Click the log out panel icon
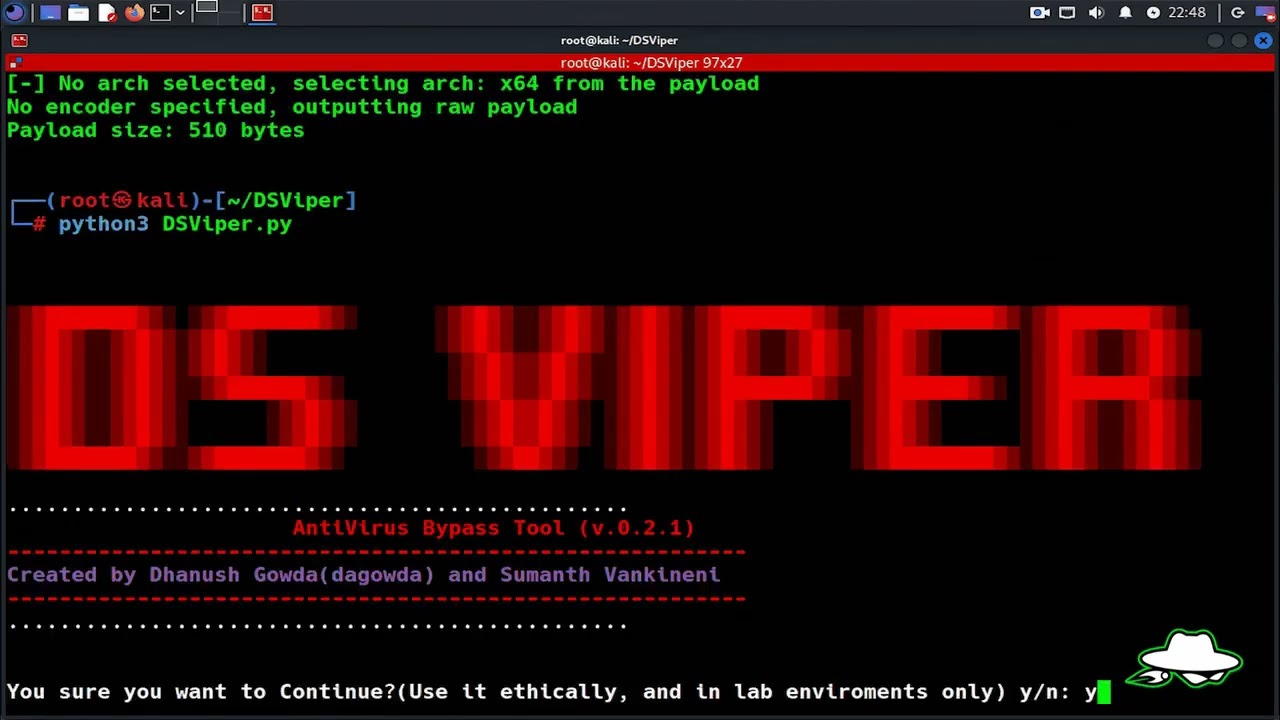The height and width of the screenshot is (720, 1280). (x=1238, y=13)
